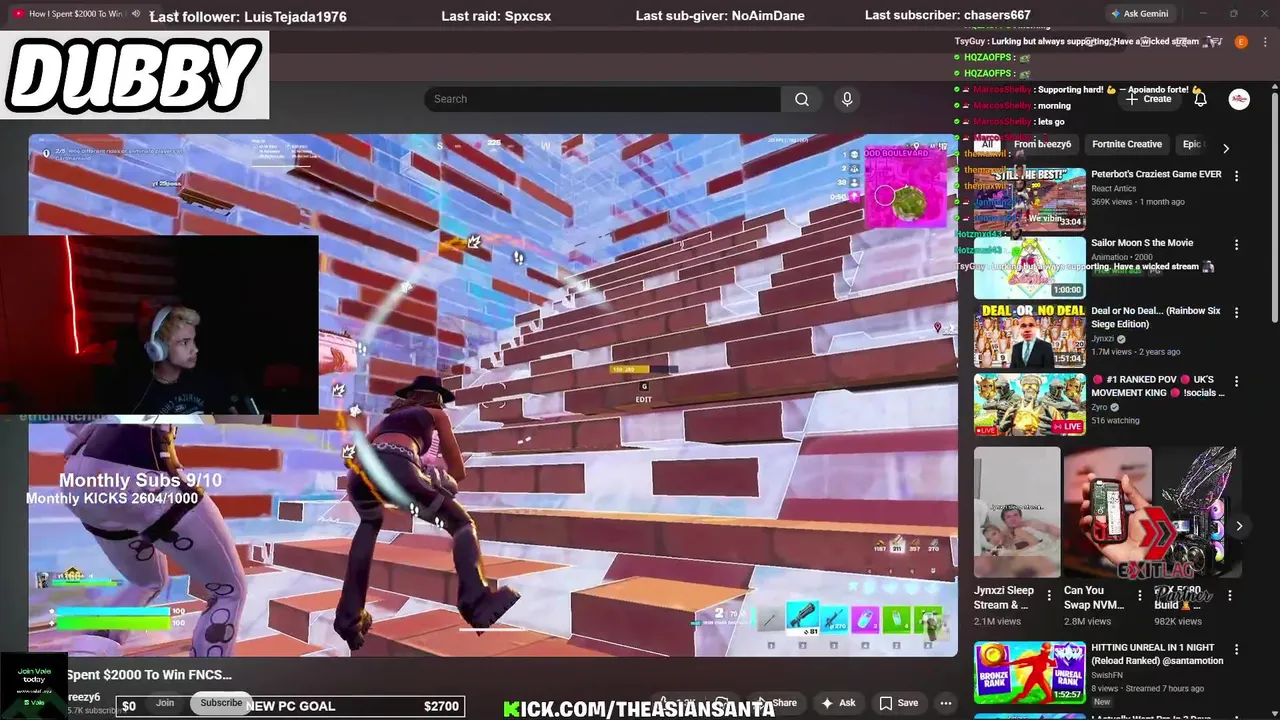Activate voice search microphone icon
The image size is (1280, 720).
847,99
